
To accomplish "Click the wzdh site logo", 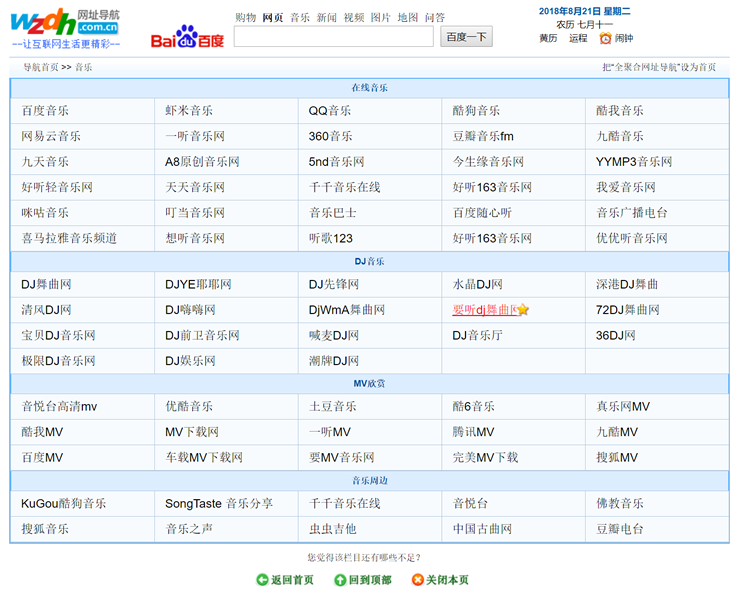I will tap(65, 28).
